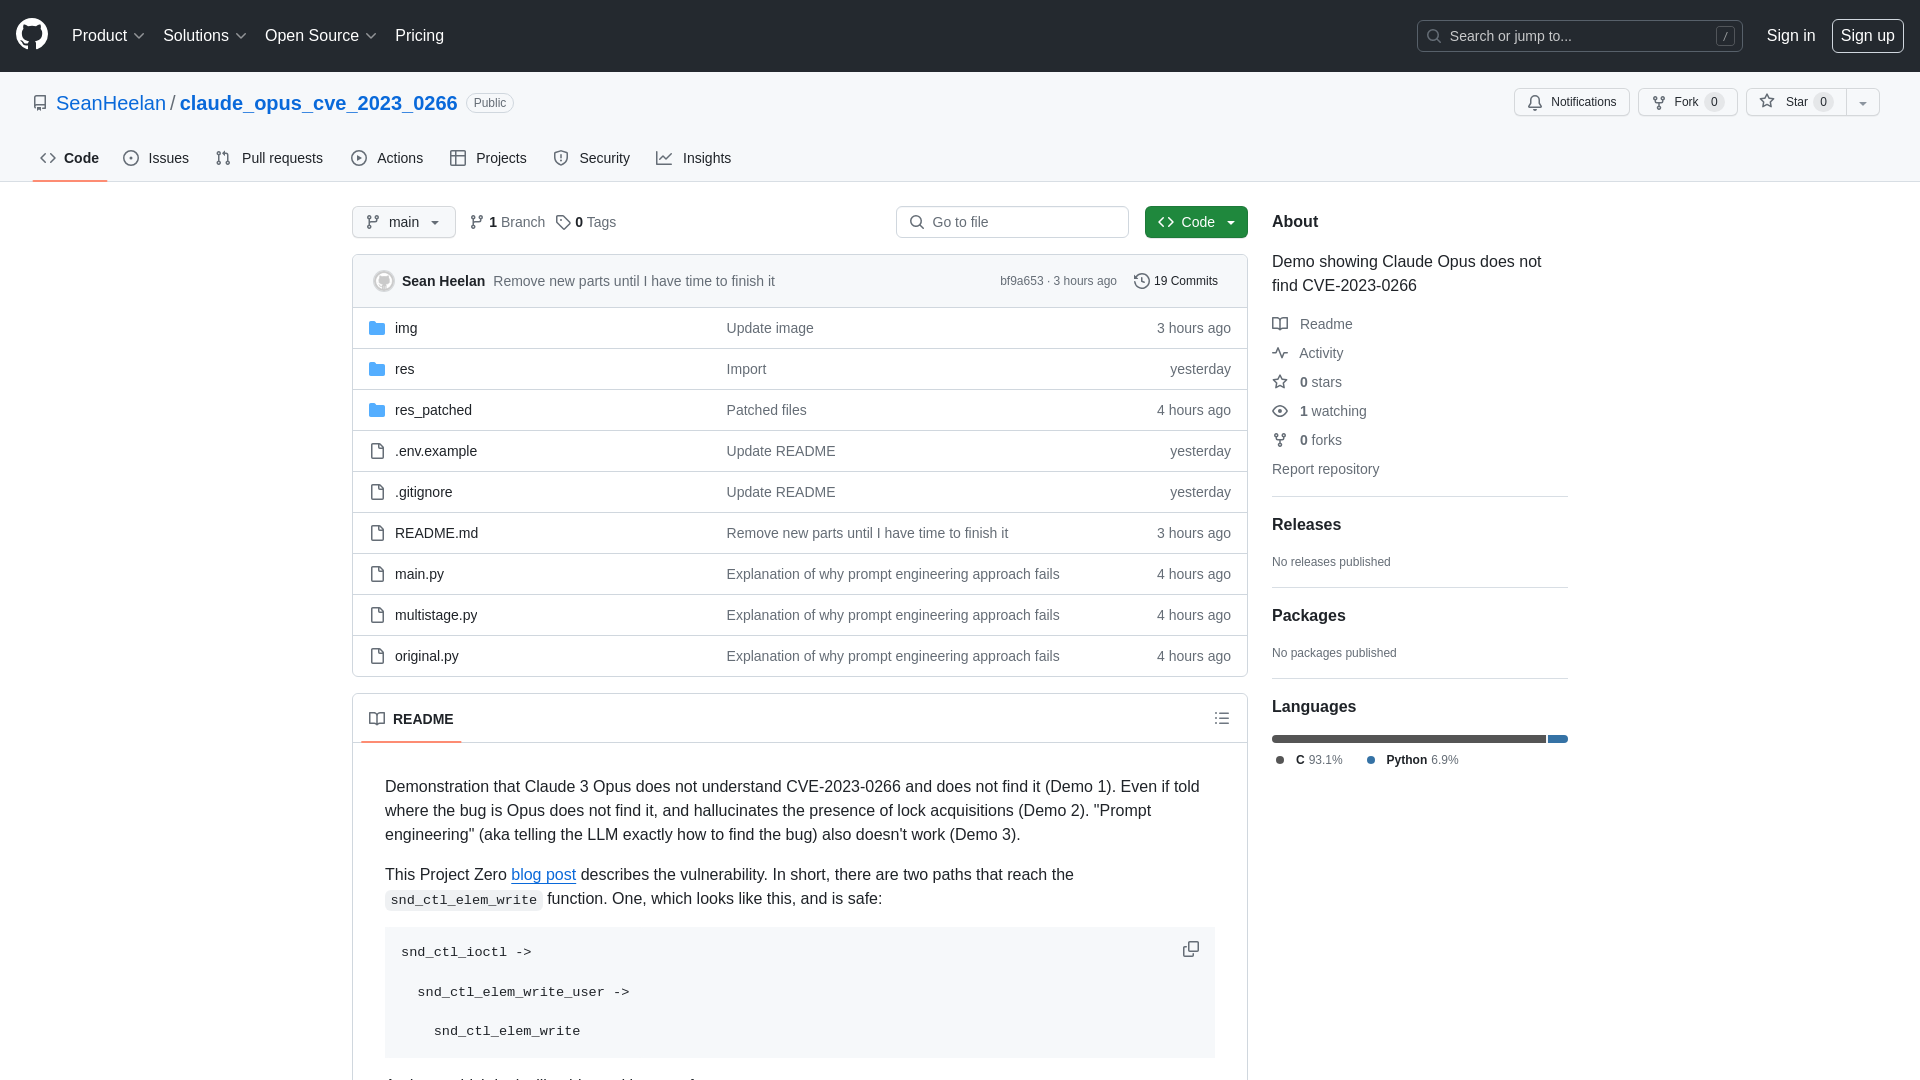Image resolution: width=1920 pixels, height=1080 pixels.
Task: Switch to the Projects tab
Action: click(x=488, y=158)
